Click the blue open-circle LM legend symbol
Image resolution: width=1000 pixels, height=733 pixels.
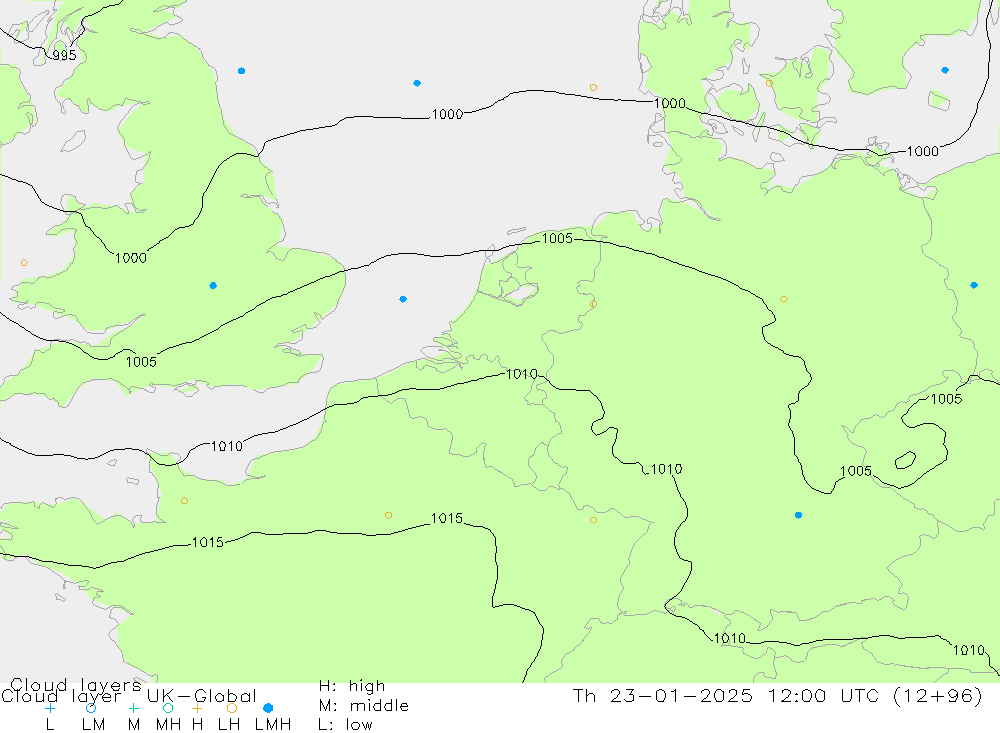pyautogui.click(x=91, y=708)
